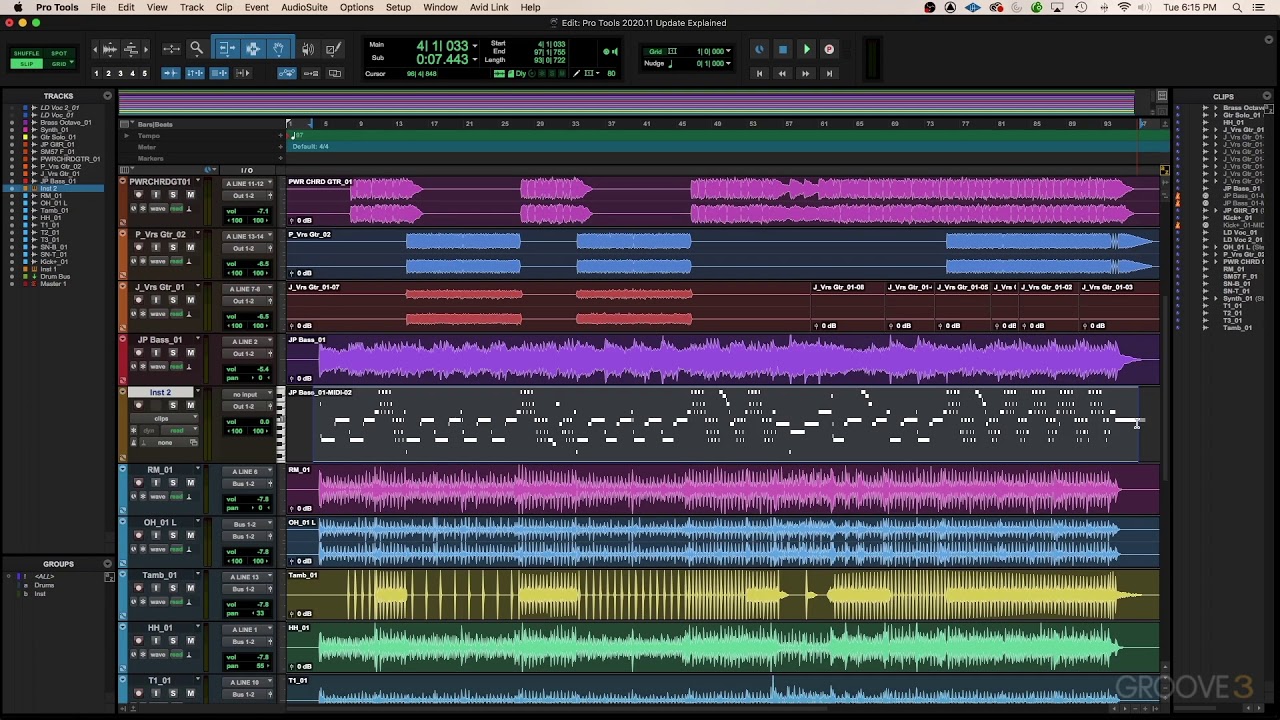The image size is (1280, 720).
Task: Recall zoom preset 3
Action: (120, 74)
